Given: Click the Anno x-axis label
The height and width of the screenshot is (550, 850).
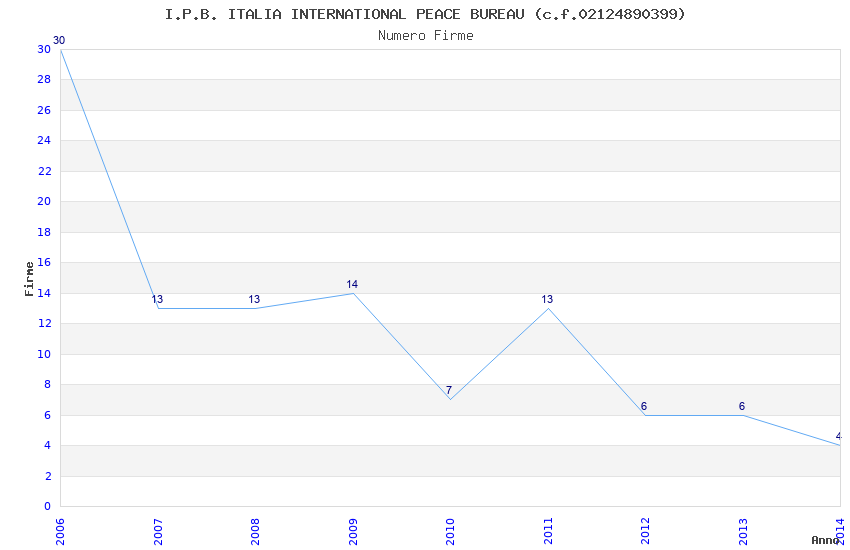Looking at the screenshot, I should tap(825, 540).
